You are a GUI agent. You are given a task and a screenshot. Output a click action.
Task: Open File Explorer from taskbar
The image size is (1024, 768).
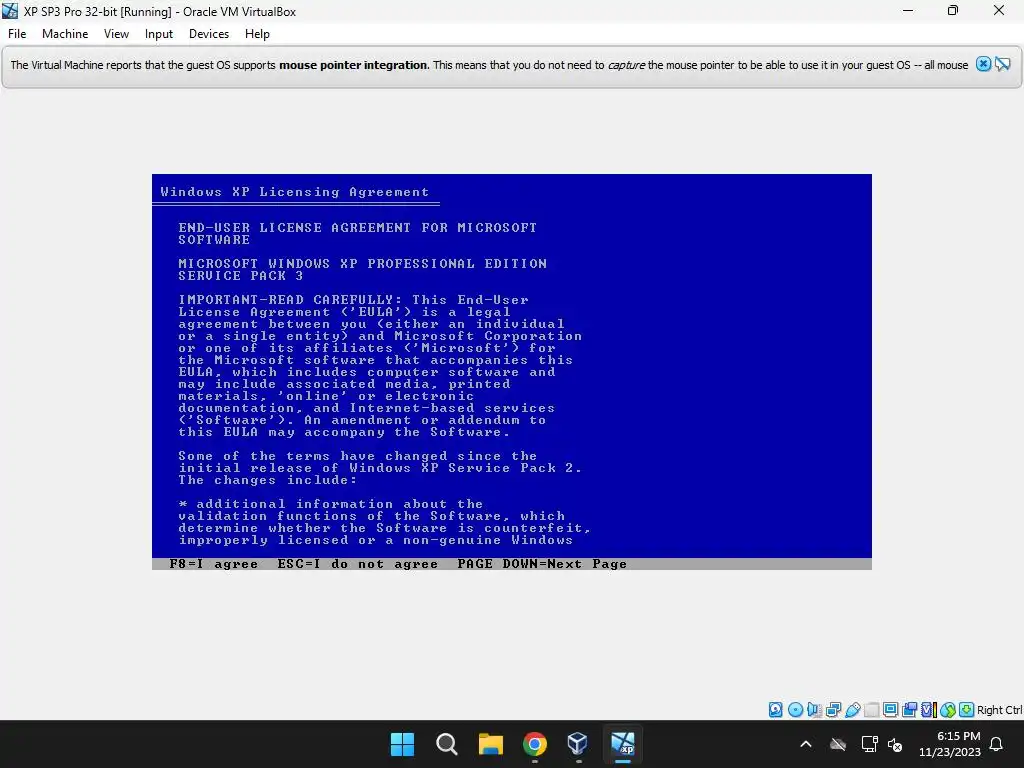point(490,744)
